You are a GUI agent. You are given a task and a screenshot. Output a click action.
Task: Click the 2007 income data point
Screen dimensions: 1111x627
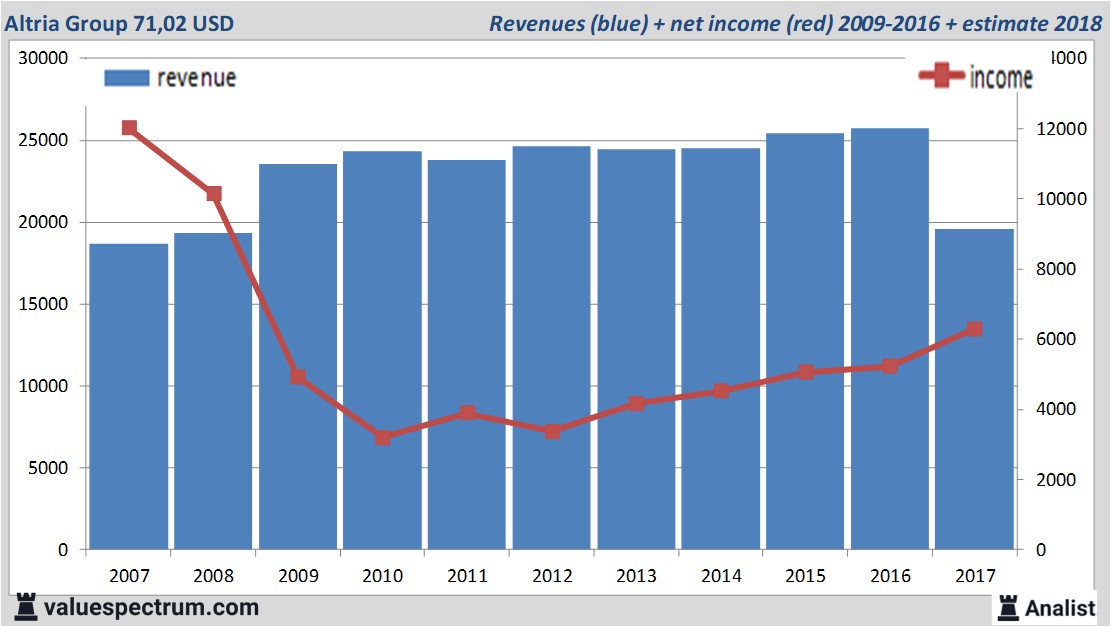(129, 128)
